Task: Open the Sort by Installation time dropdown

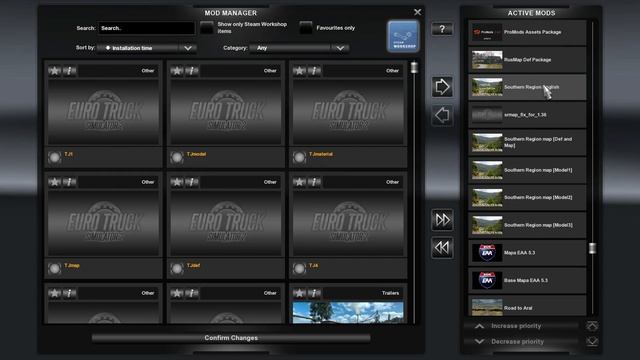Action: pos(147,48)
